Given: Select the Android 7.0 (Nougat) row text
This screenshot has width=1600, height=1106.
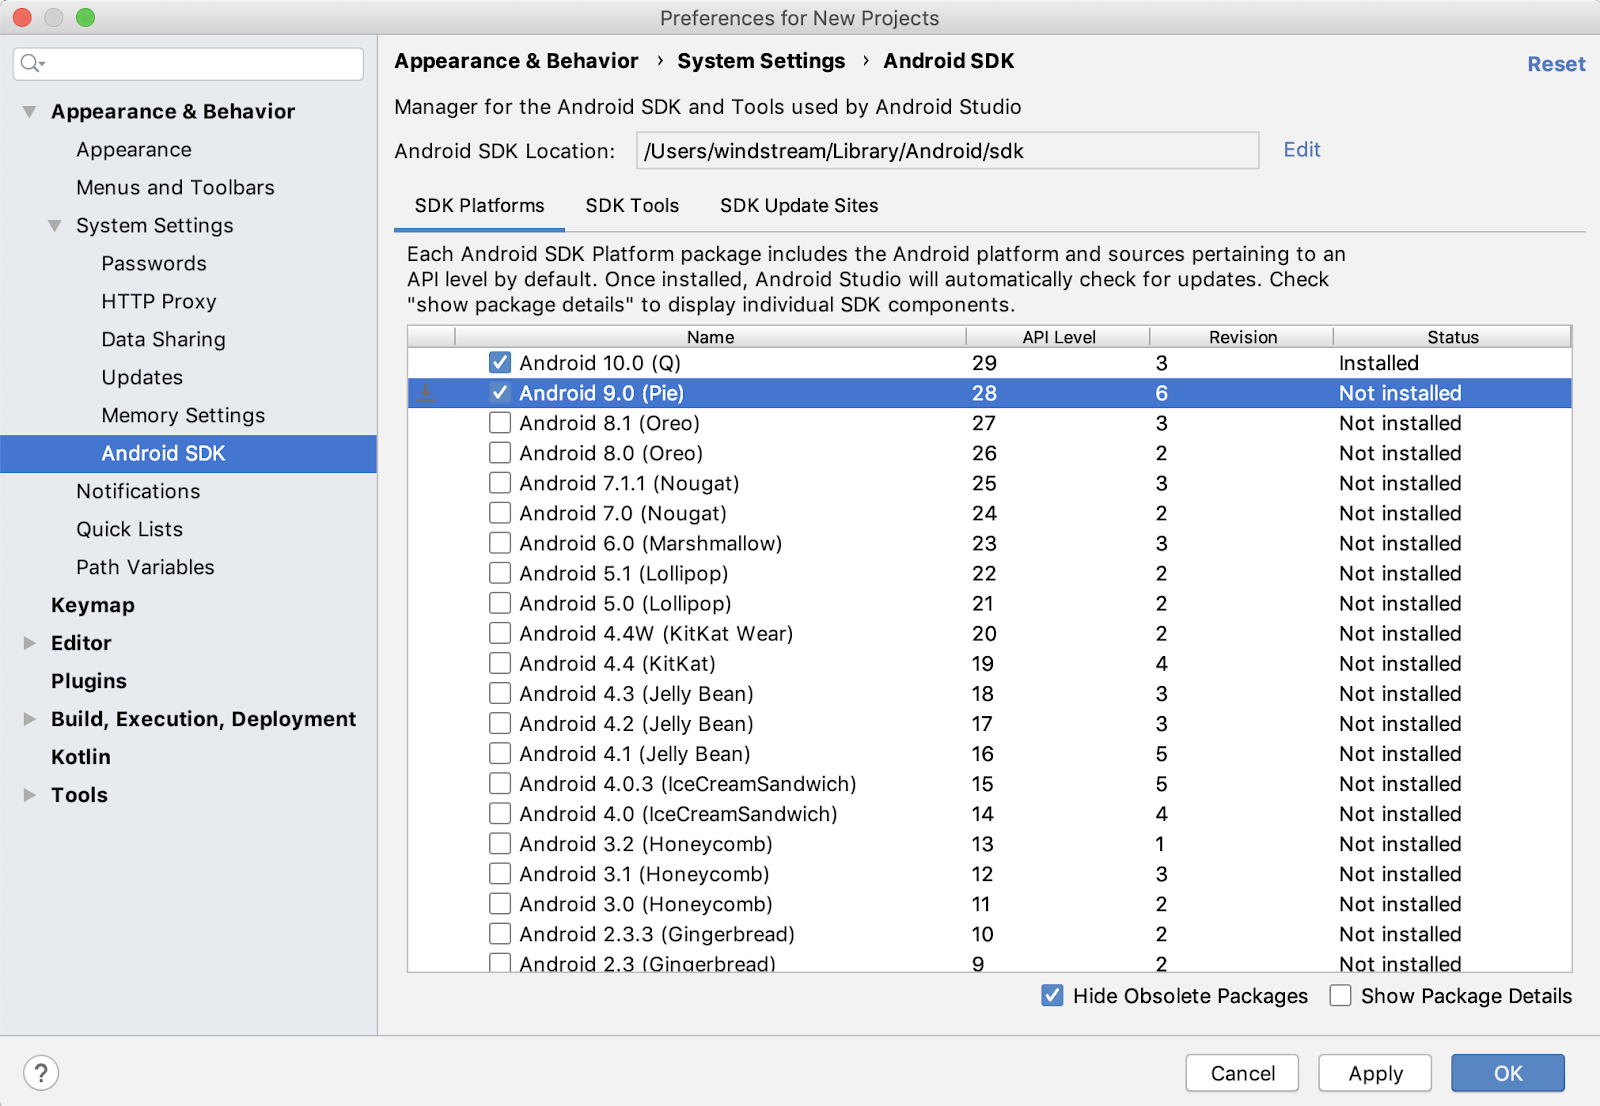Looking at the screenshot, I should [623, 514].
